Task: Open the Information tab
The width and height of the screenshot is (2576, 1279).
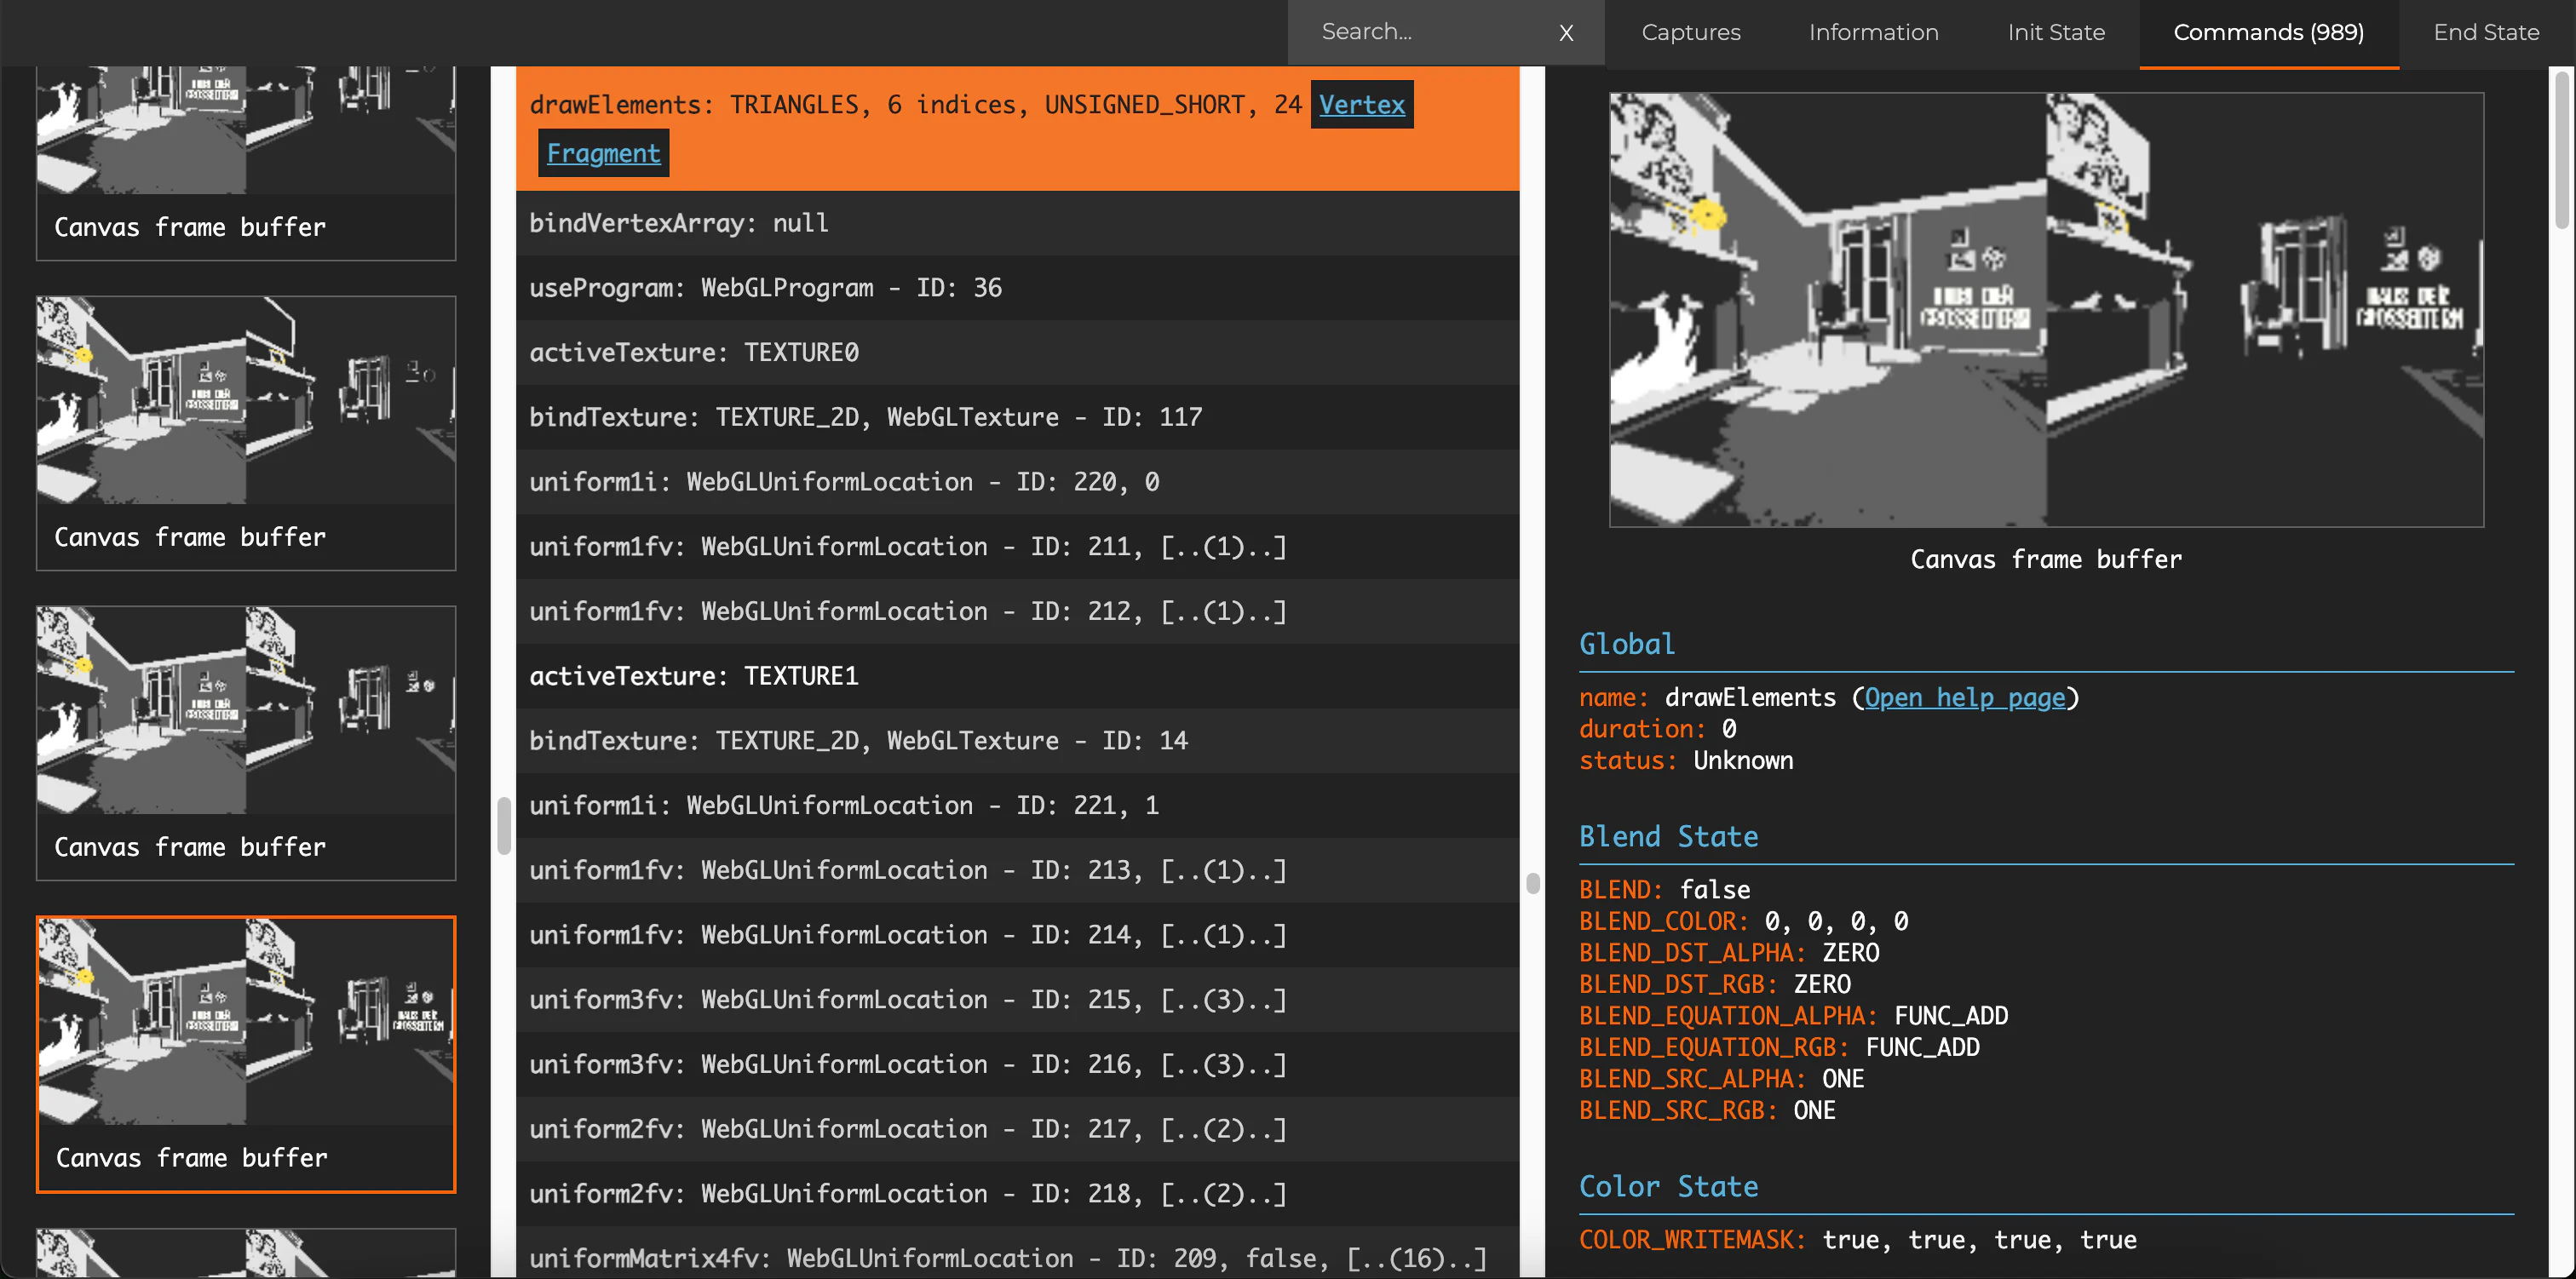Action: coord(1873,32)
